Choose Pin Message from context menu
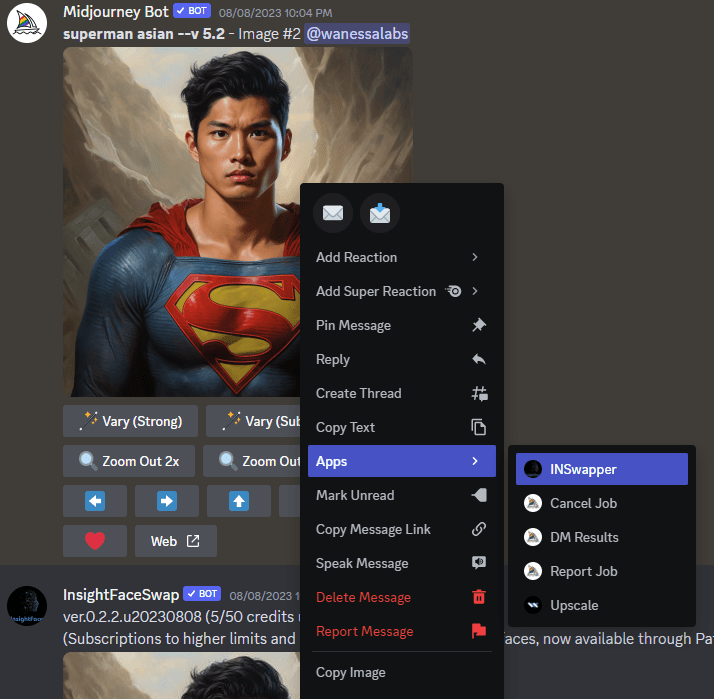The image size is (714, 699). pos(402,325)
